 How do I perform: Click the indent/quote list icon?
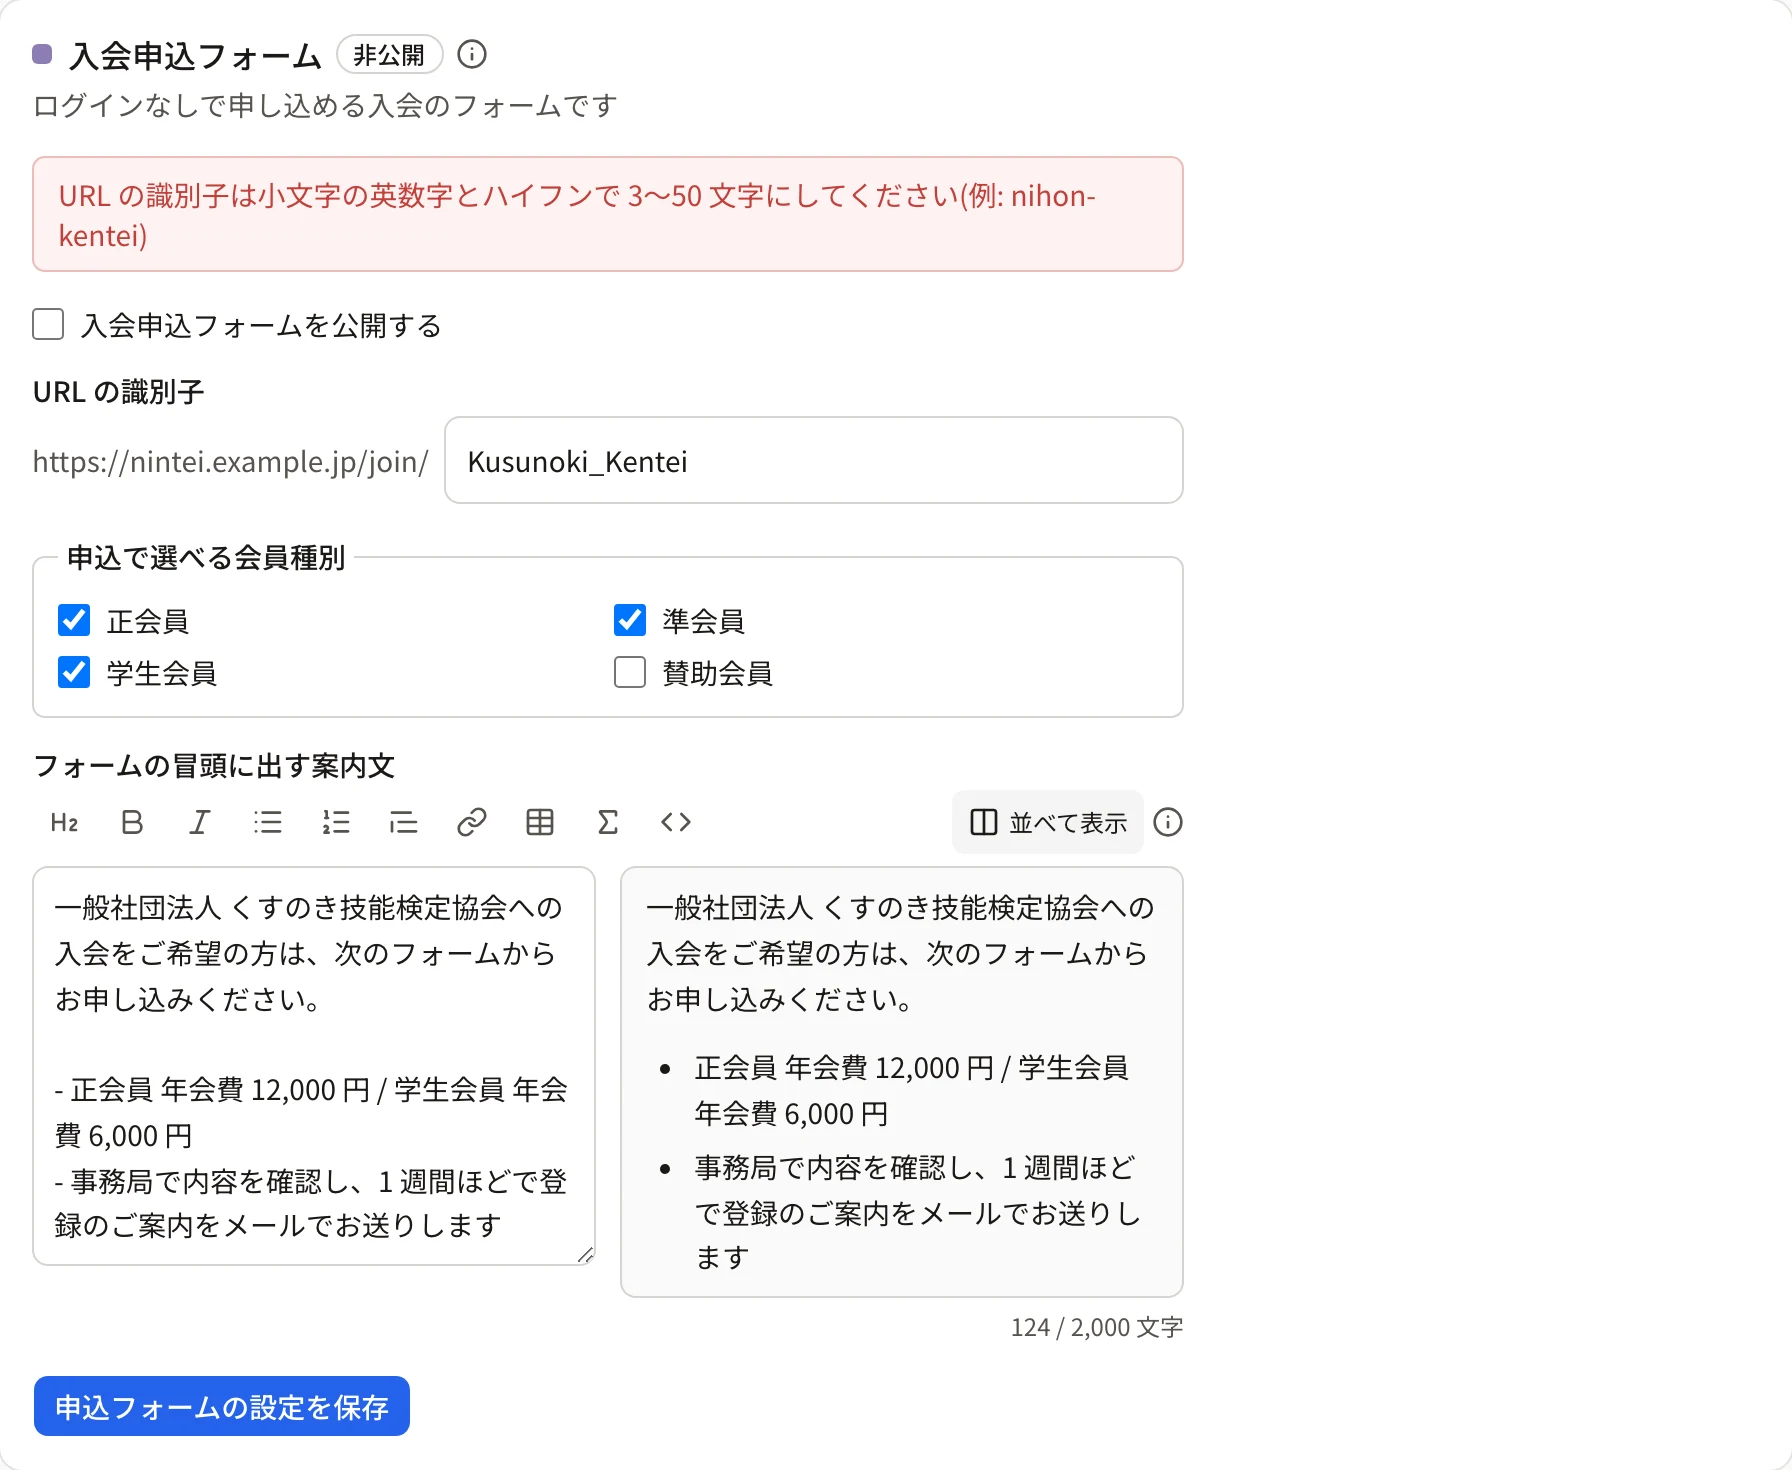[x=404, y=822]
